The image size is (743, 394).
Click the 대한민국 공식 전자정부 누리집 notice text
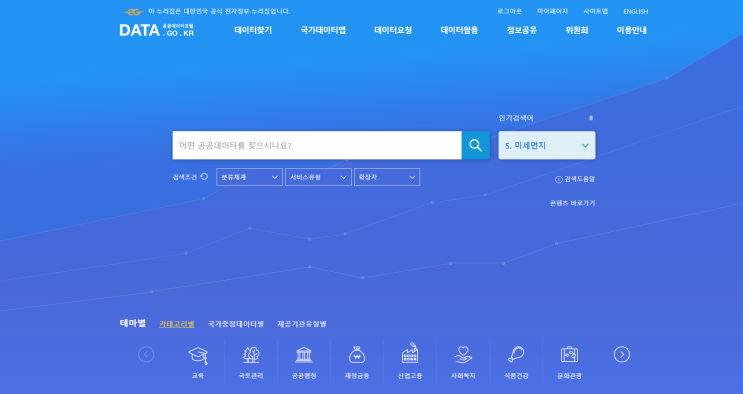click(x=219, y=11)
